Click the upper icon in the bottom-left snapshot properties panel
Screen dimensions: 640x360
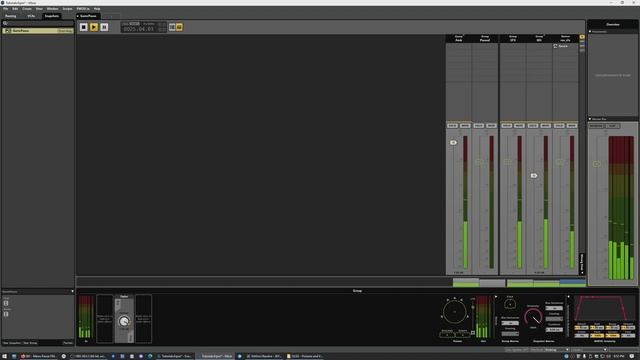[x=6, y=303]
